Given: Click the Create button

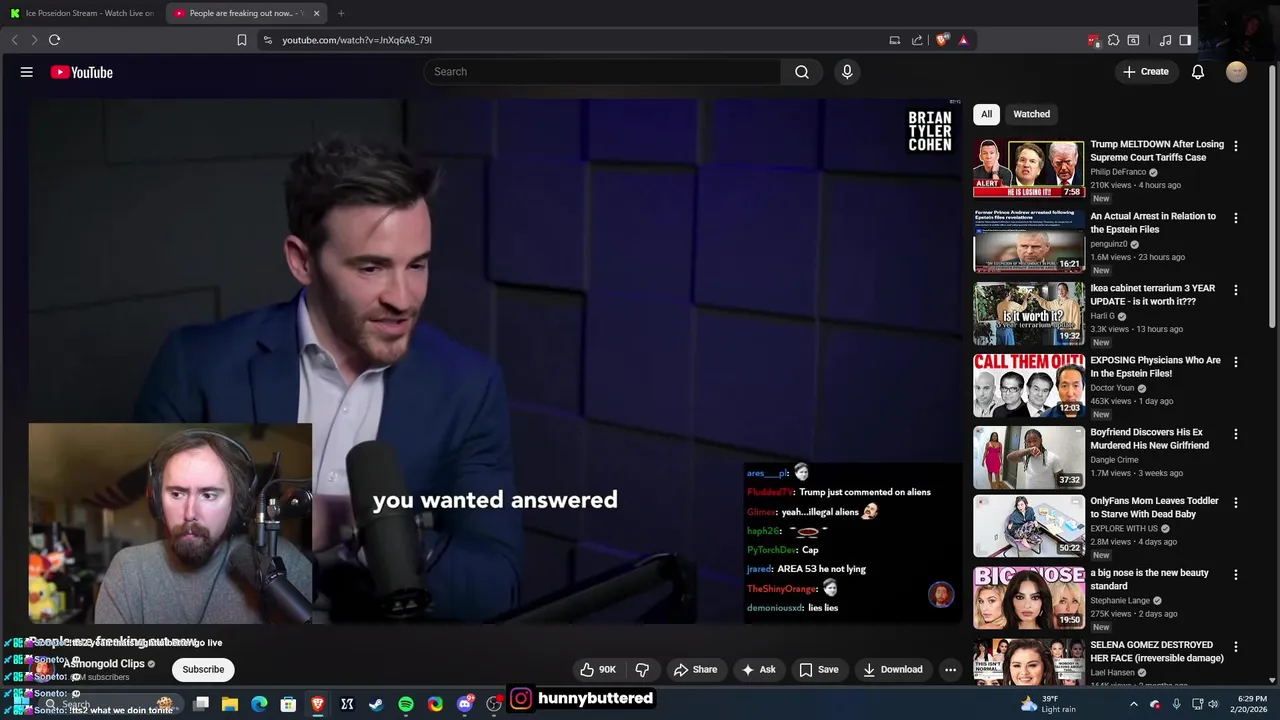Looking at the screenshot, I should pos(1145,72).
